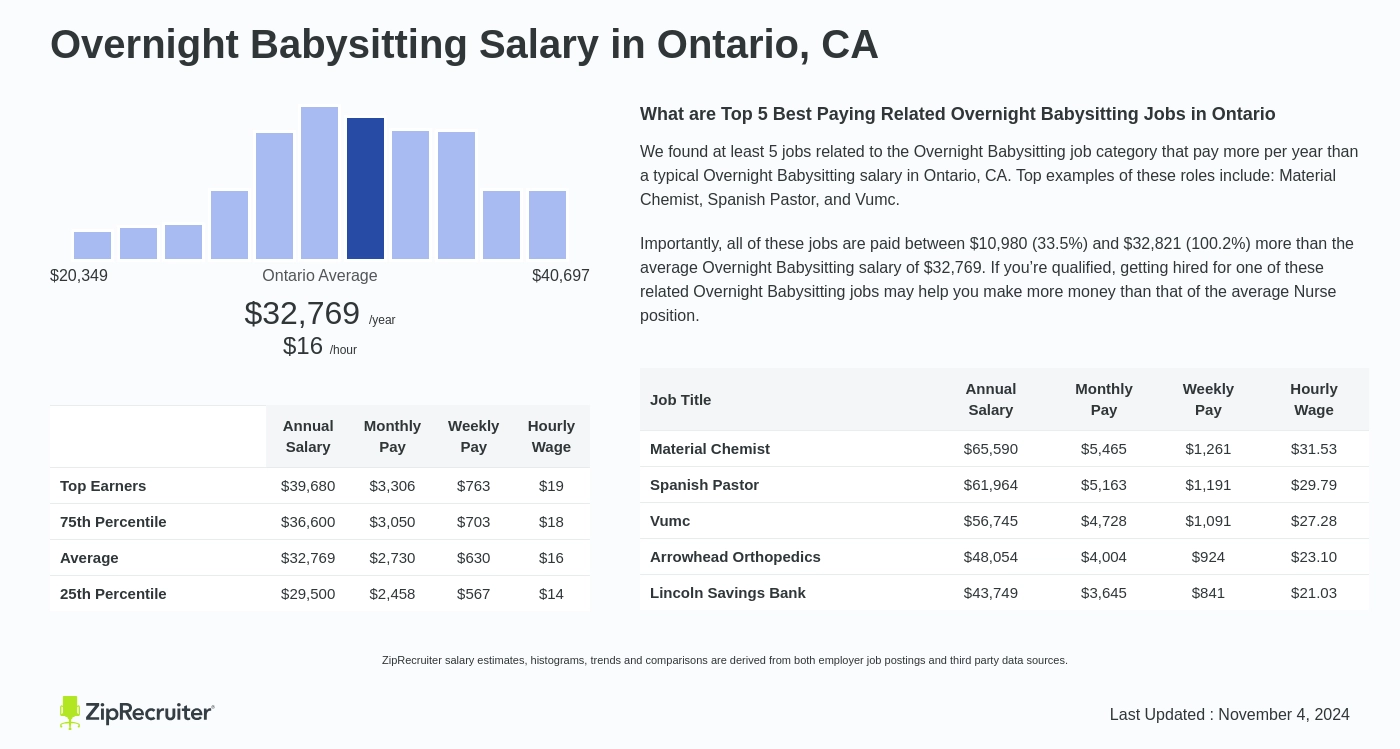Click the shortest, first histogram bar
This screenshot has height=749, width=1400.
pos(92,245)
